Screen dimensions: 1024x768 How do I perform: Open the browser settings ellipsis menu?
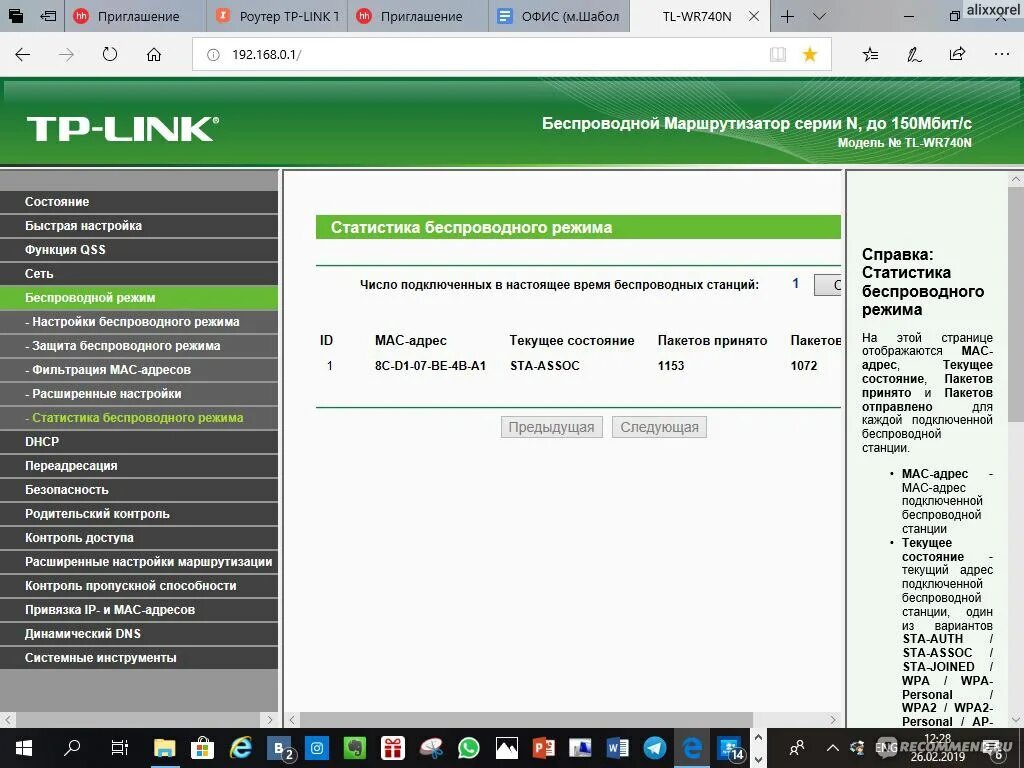point(1001,55)
